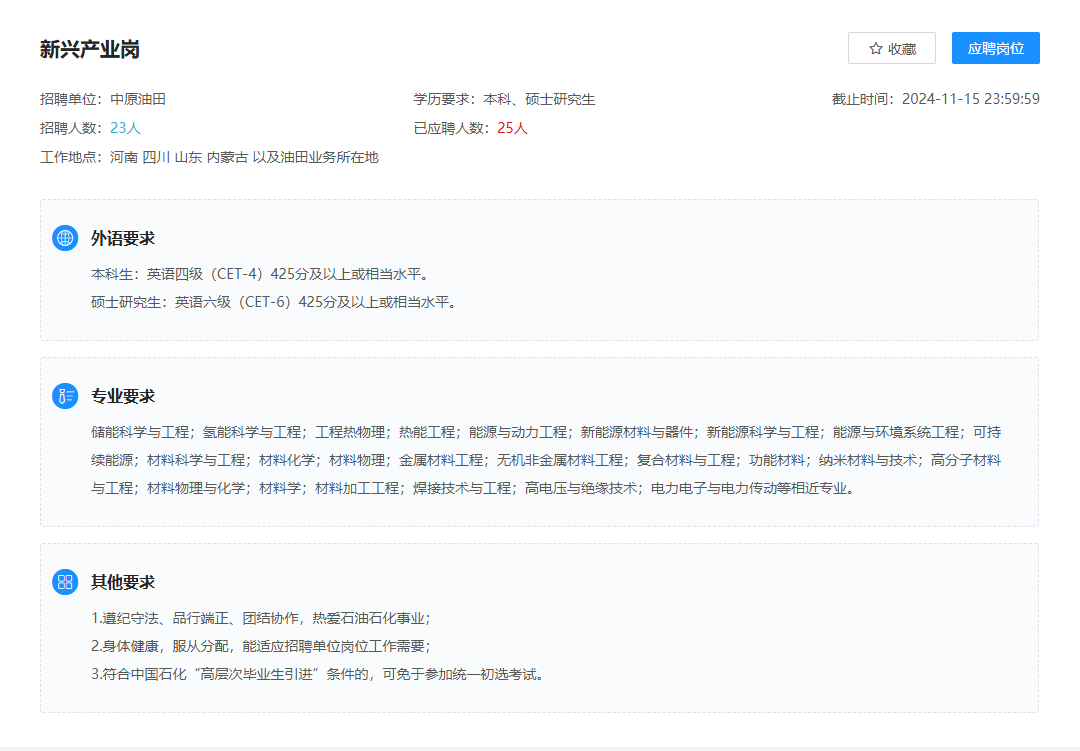Click the star icon inside the 收藏 button
The width and height of the screenshot is (1080, 751).
pyautogui.click(x=874, y=47)
